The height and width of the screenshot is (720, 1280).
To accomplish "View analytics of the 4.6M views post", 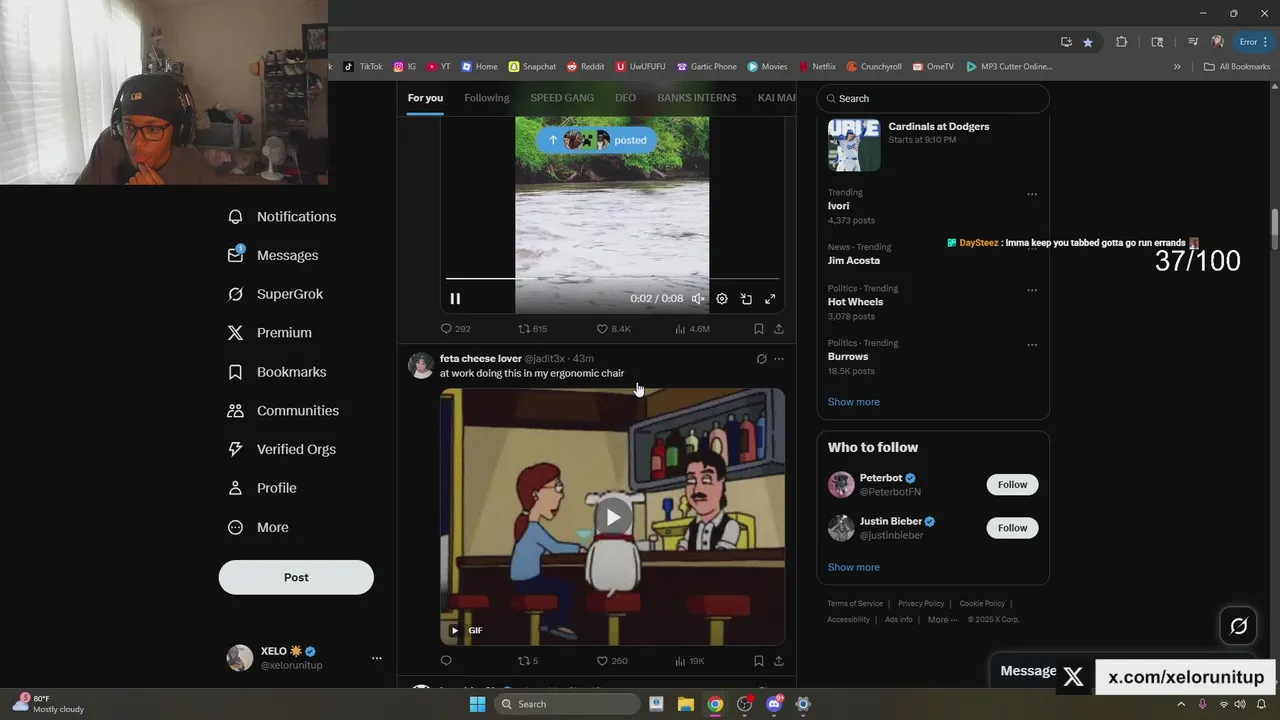I will (x=692, y=328).
